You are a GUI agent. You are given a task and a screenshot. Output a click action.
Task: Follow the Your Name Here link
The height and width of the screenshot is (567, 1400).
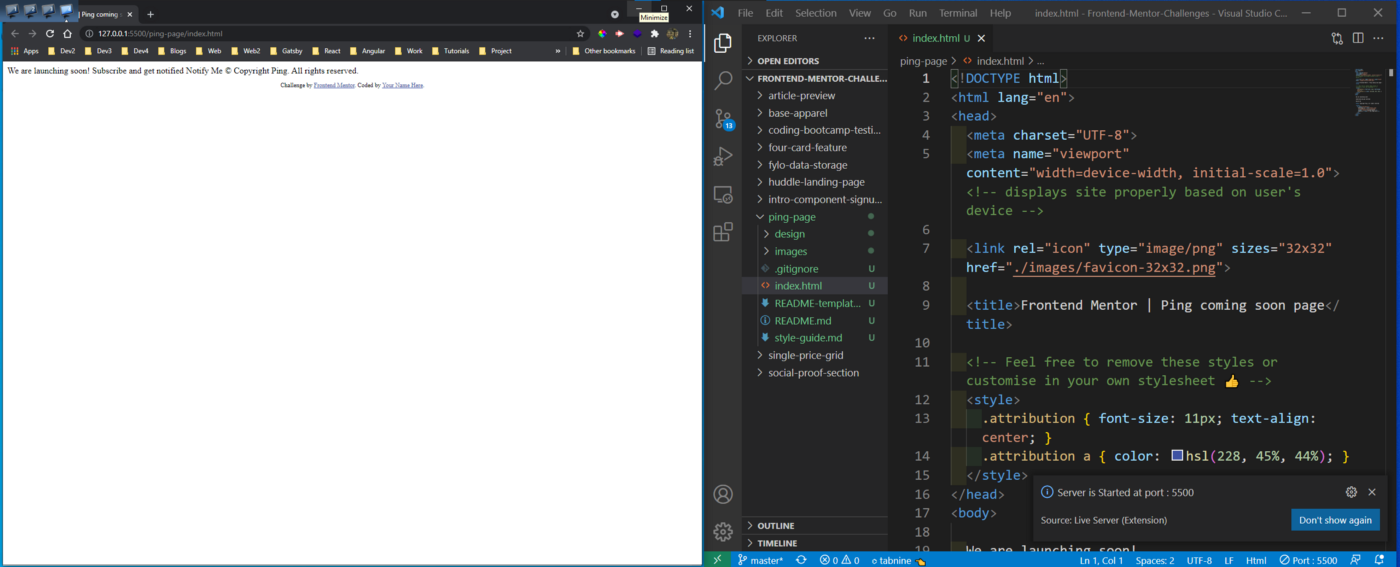click(x=402, y=86)
